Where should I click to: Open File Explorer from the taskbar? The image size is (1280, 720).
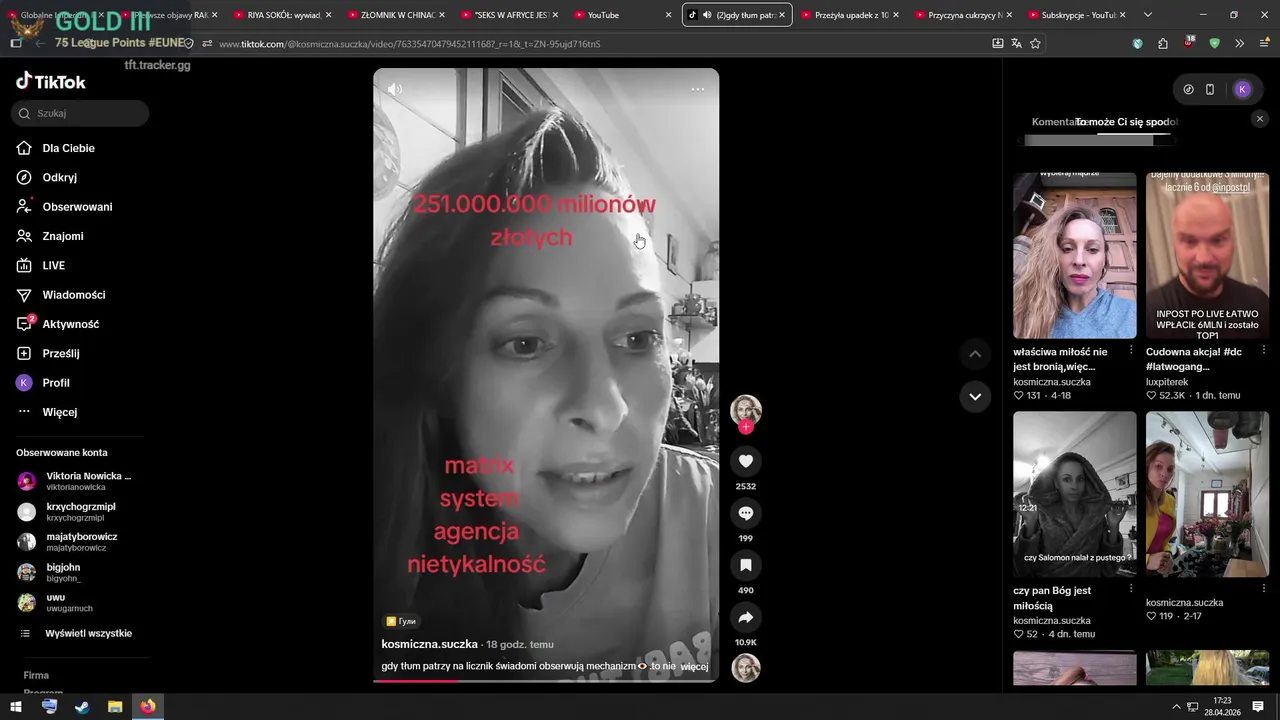click(x=115, y=706)
